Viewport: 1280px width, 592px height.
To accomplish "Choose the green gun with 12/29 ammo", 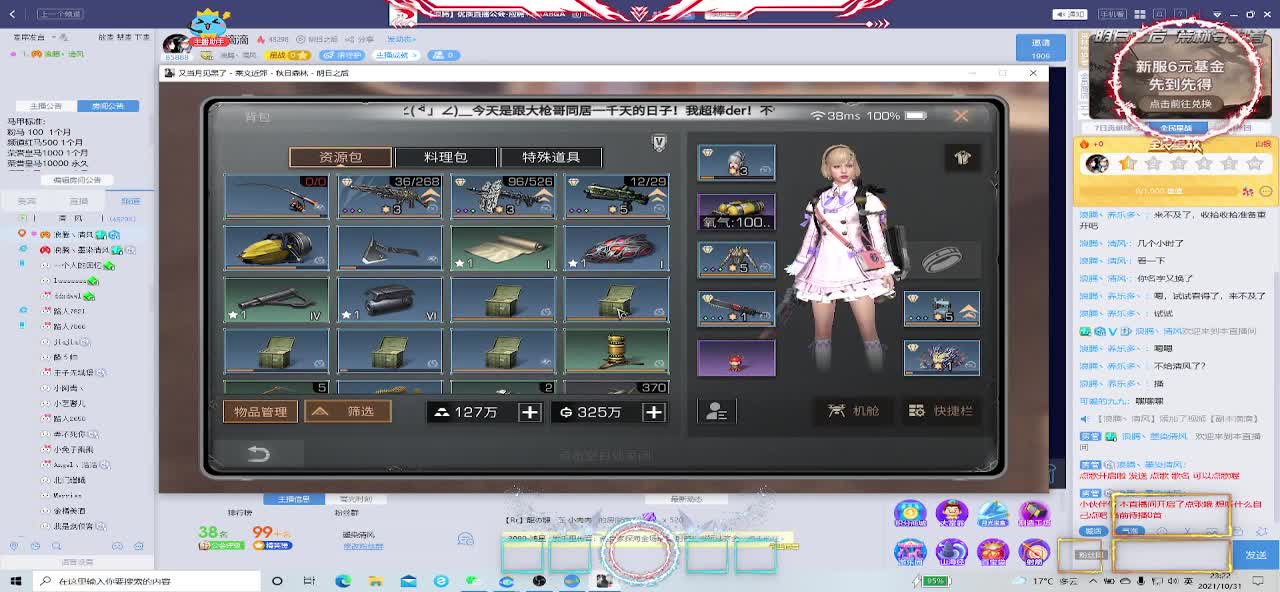I will (616, 196).
